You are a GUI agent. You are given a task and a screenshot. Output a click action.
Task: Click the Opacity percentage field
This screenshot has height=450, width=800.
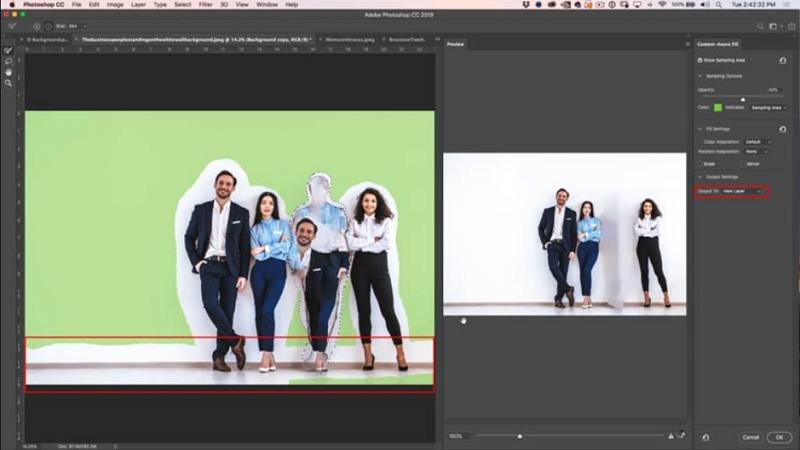(x=773, y=90)
